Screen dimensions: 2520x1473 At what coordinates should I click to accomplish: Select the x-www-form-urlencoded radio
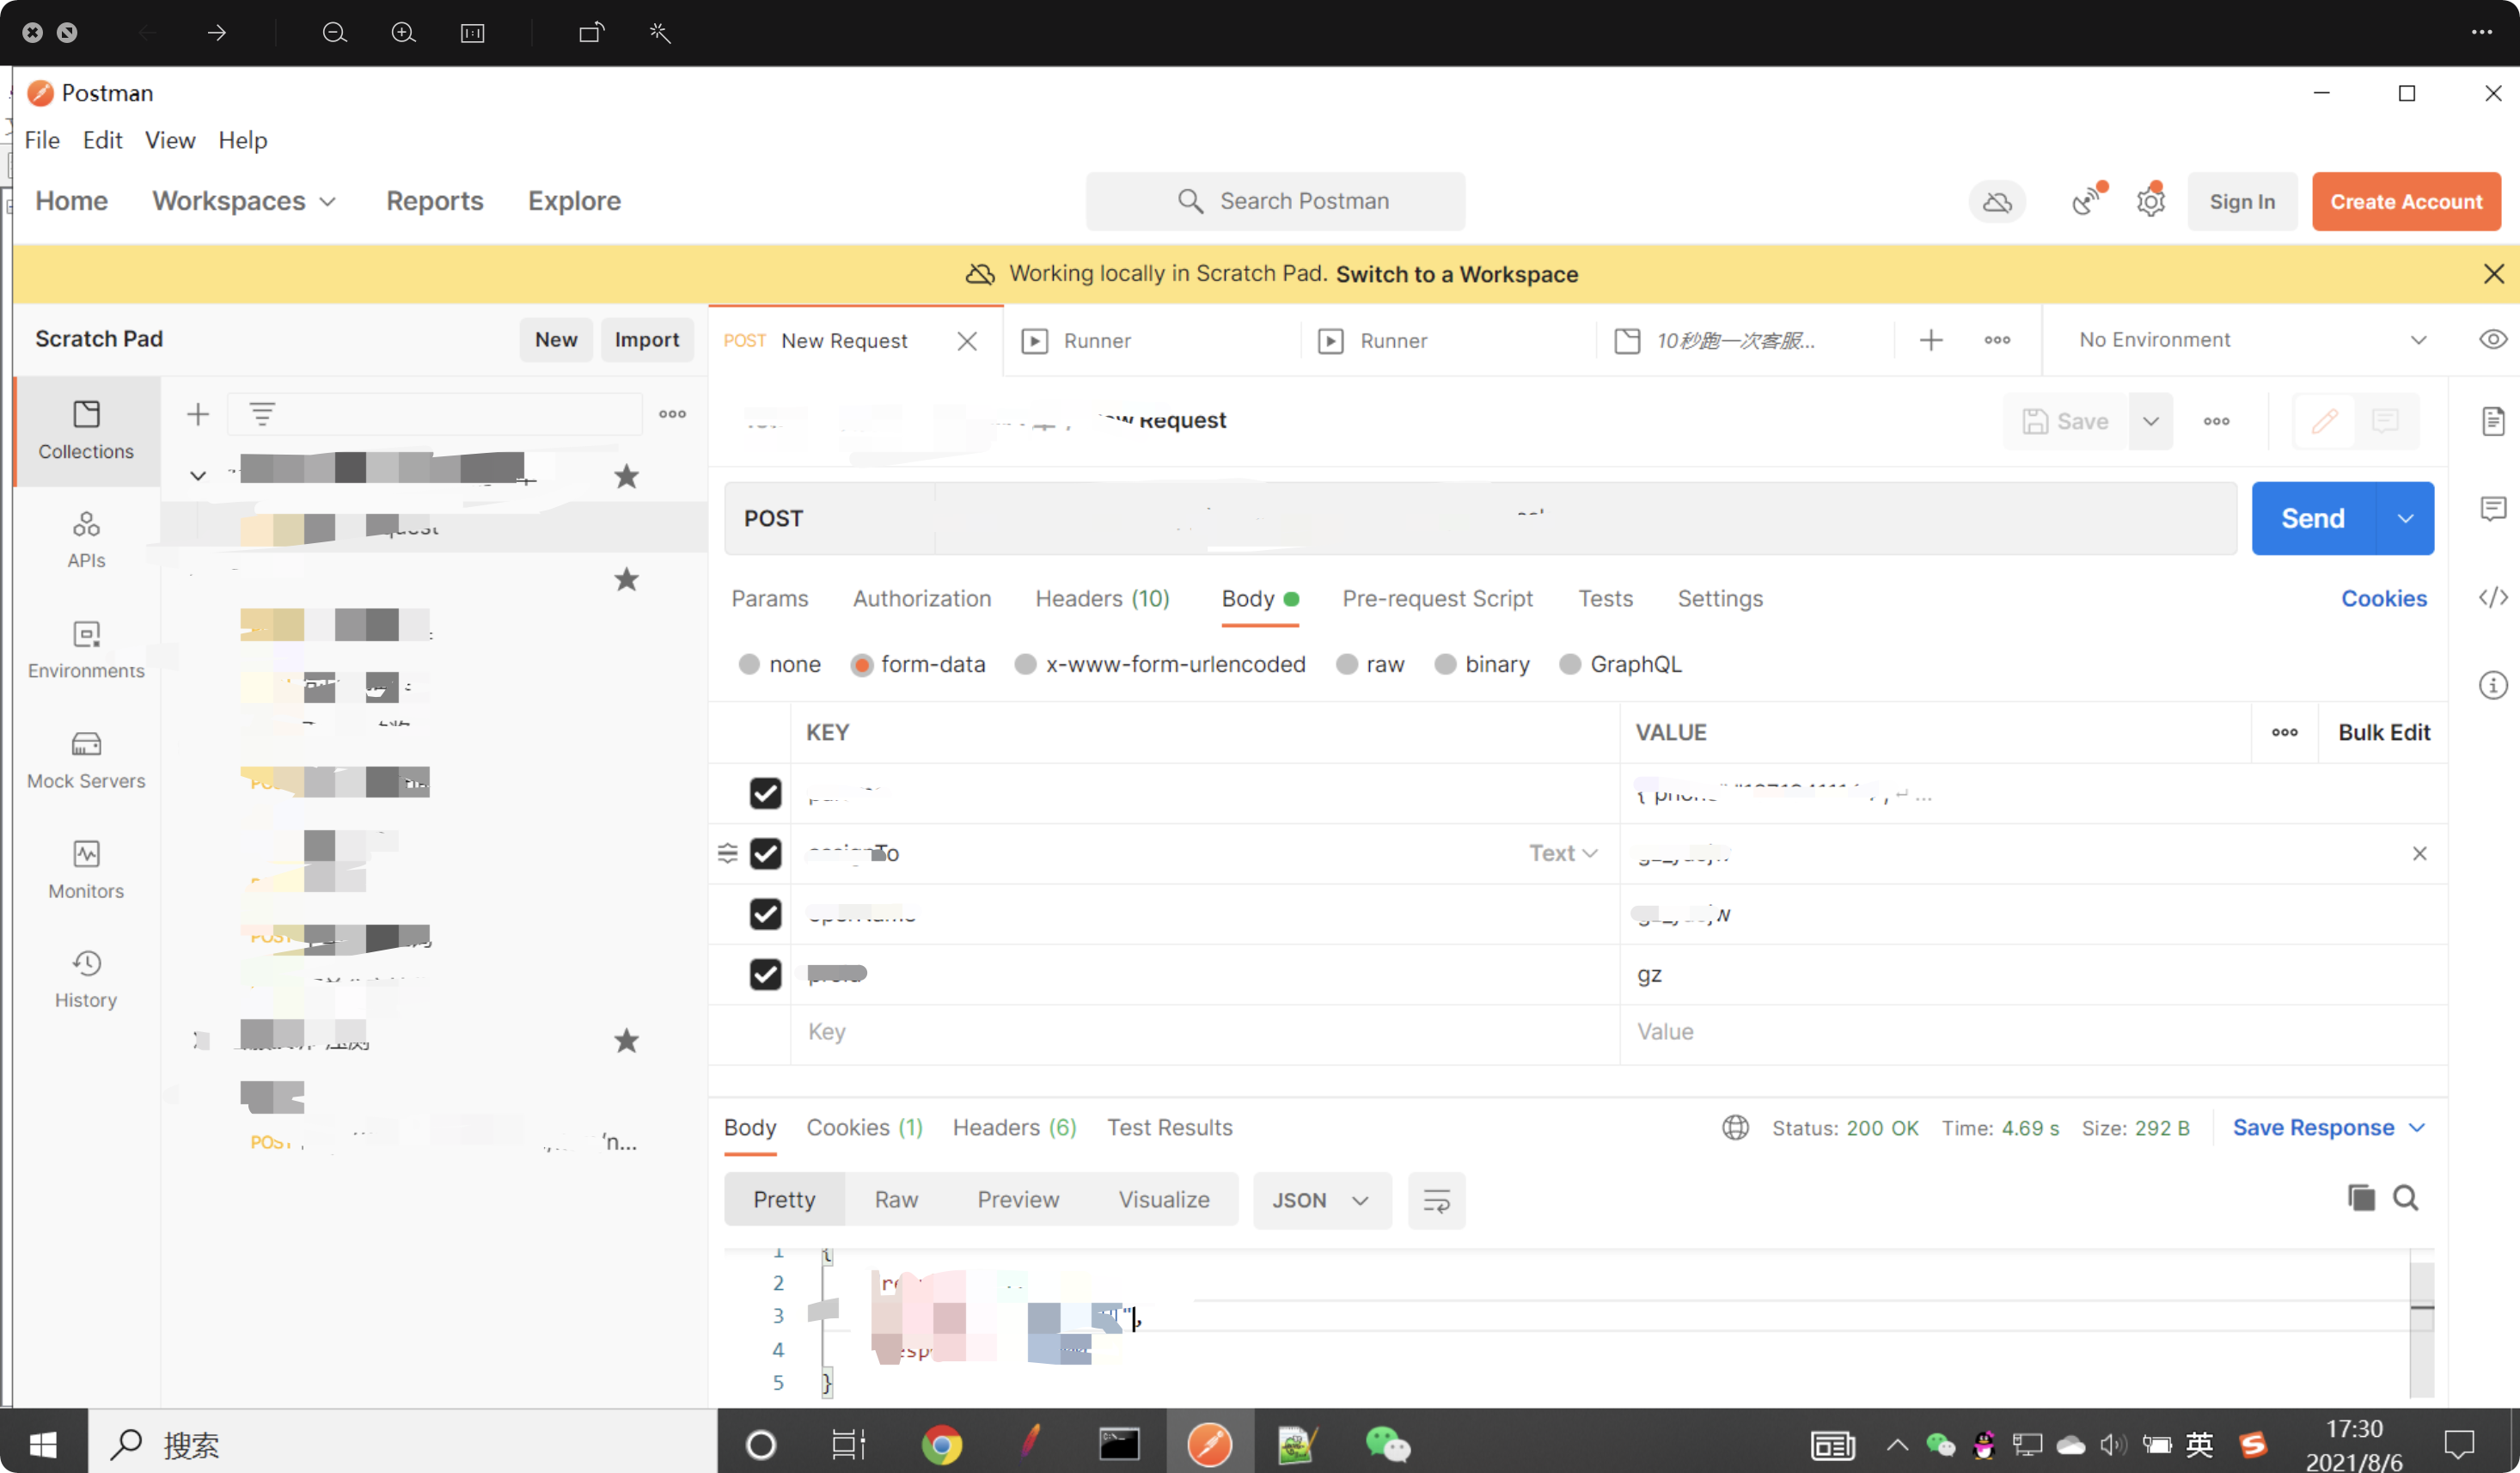1025,665
